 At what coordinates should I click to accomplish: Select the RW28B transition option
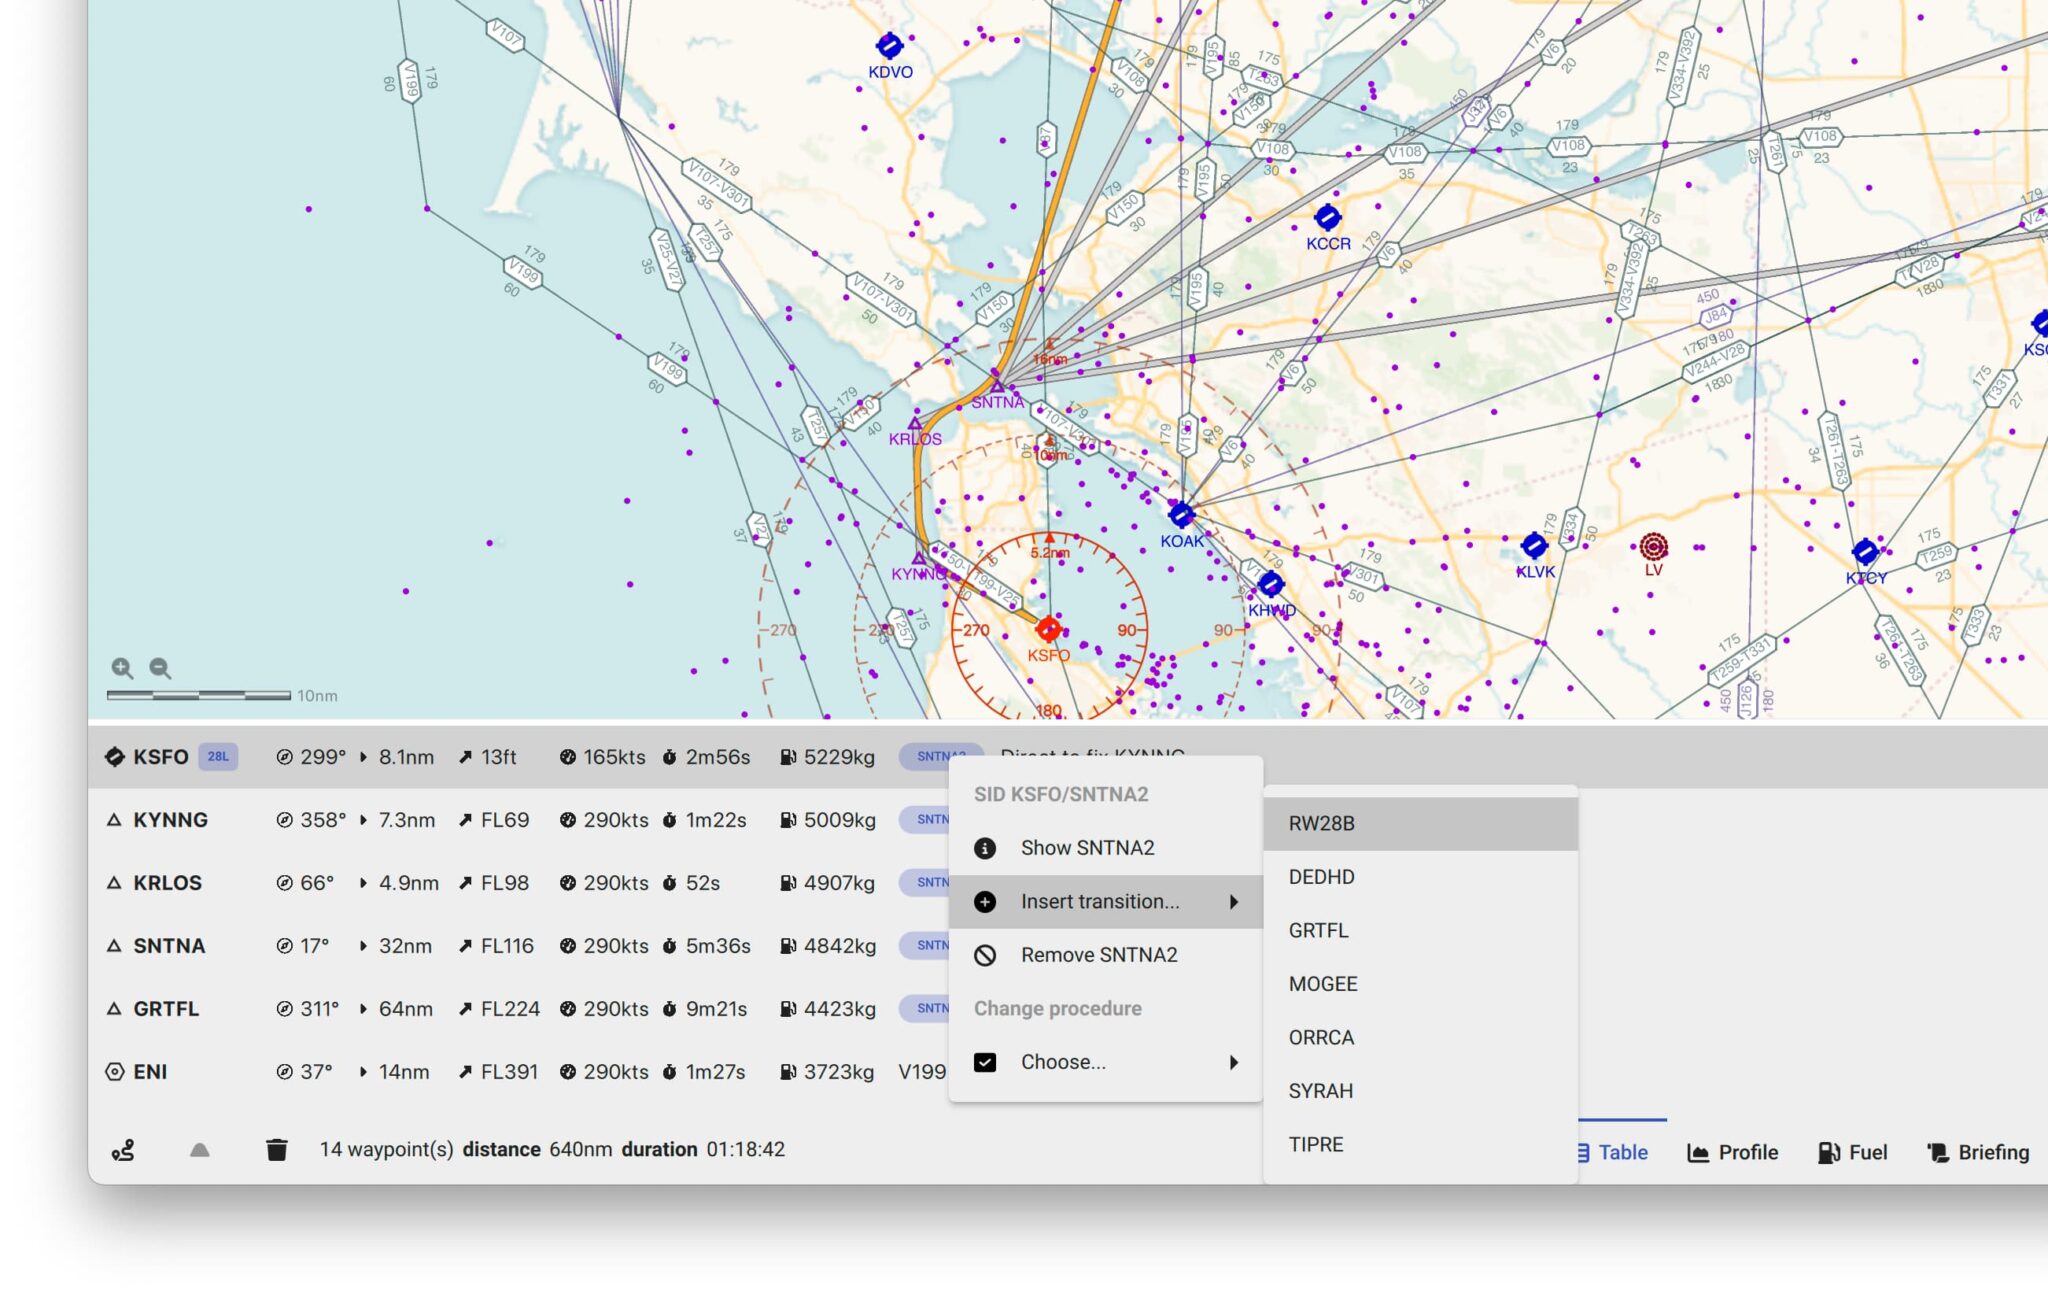[x=1320, y=823]
